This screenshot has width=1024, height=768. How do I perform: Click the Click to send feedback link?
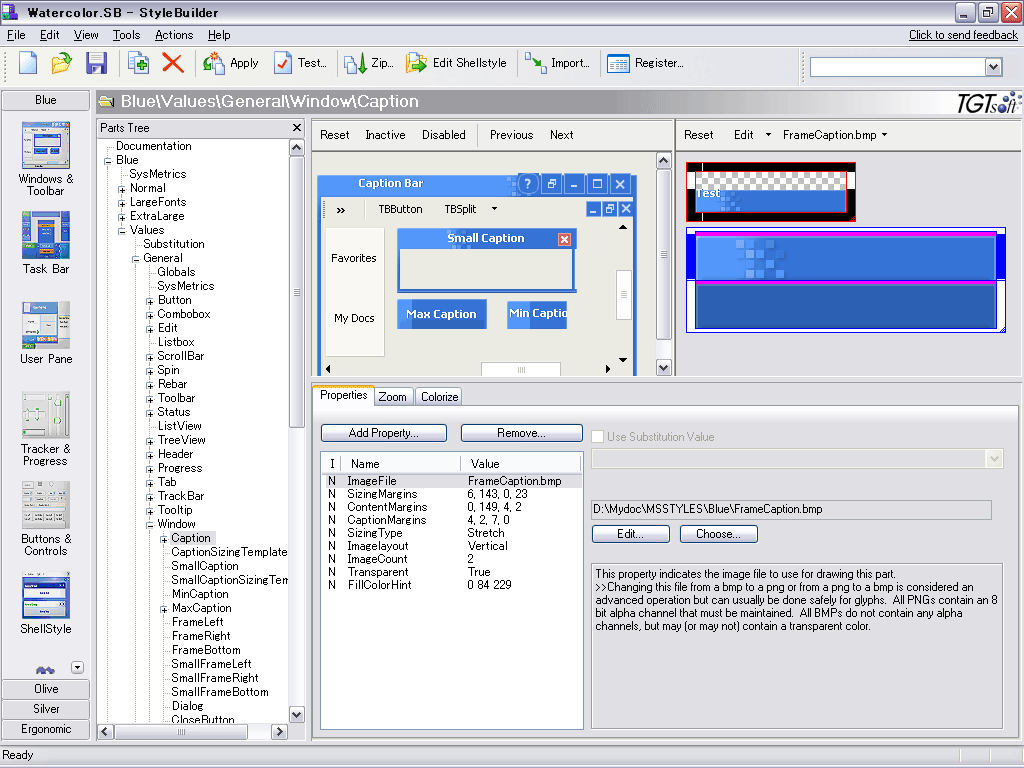click(x=963, y=35)
